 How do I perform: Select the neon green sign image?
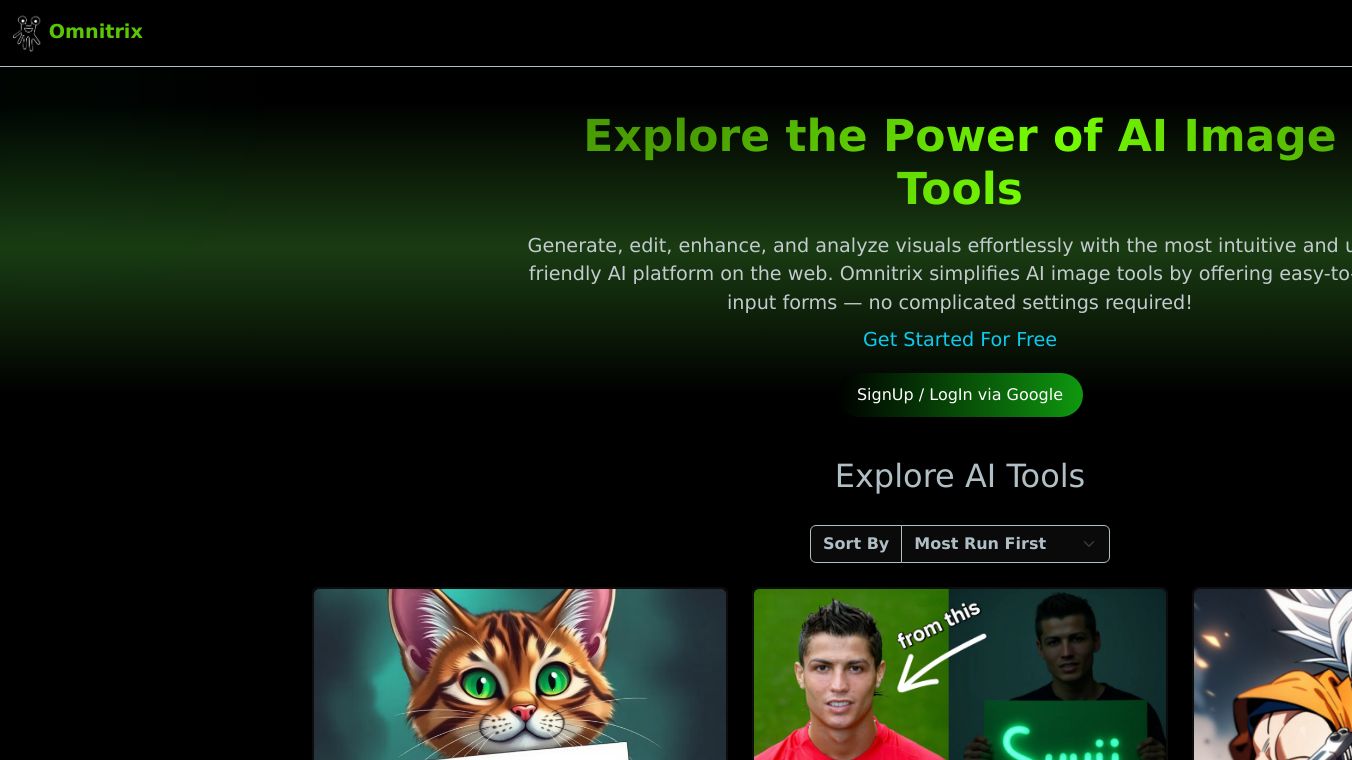click(x=1065, y=730)
